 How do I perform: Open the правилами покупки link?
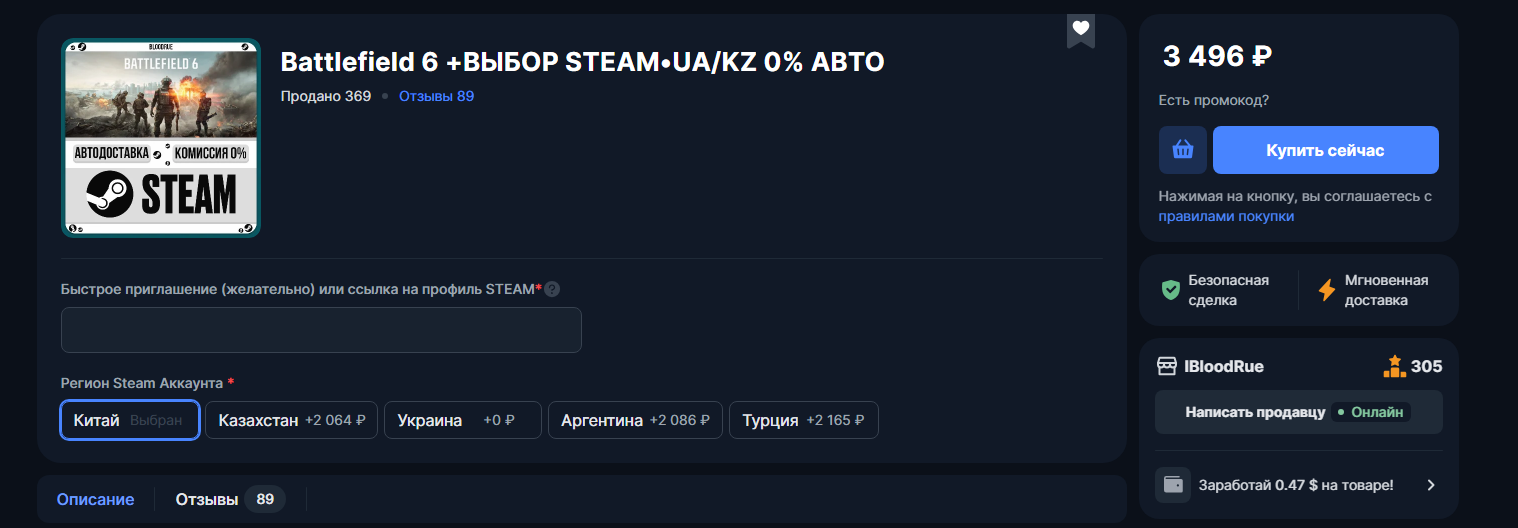tap(1226, 216)
